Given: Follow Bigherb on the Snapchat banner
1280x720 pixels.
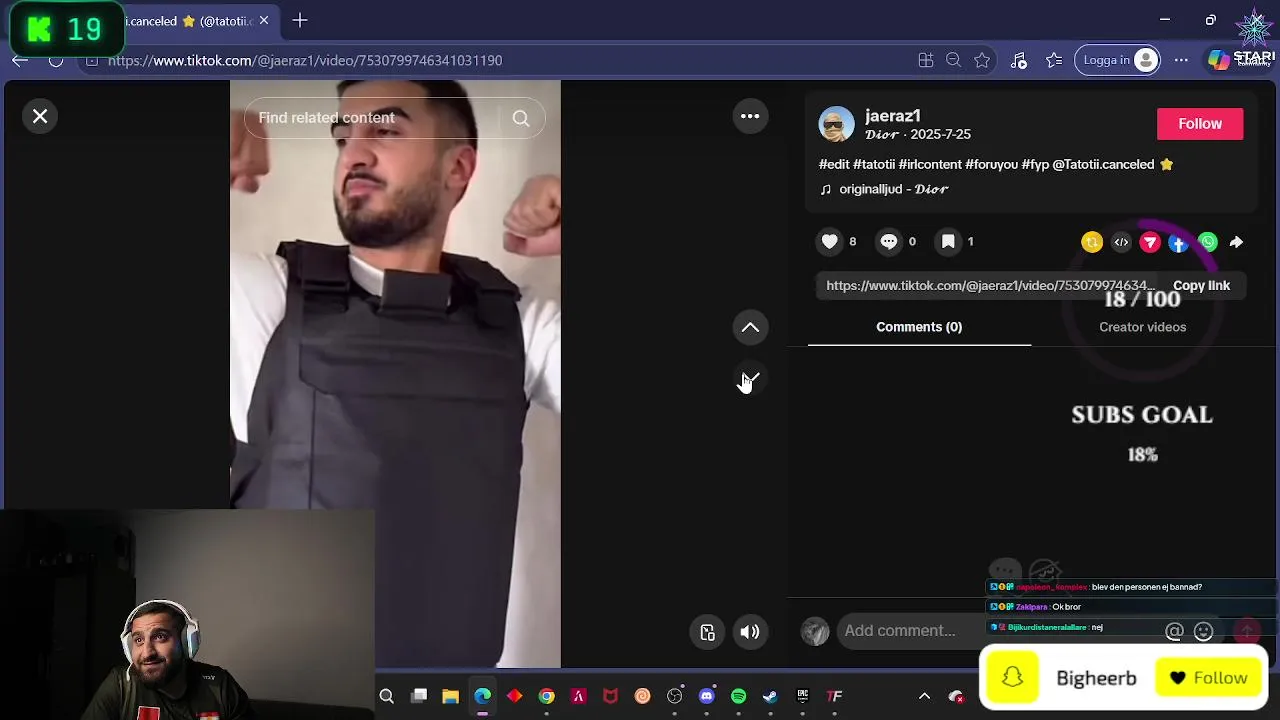Looking at the screenshot, I should pyautogui.click(x=1209, y=678).
